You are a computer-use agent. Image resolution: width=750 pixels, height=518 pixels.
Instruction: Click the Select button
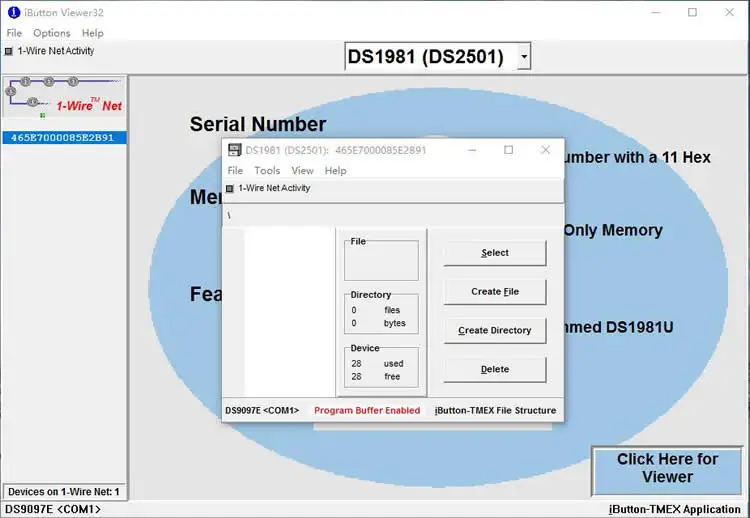click(495, 253)
